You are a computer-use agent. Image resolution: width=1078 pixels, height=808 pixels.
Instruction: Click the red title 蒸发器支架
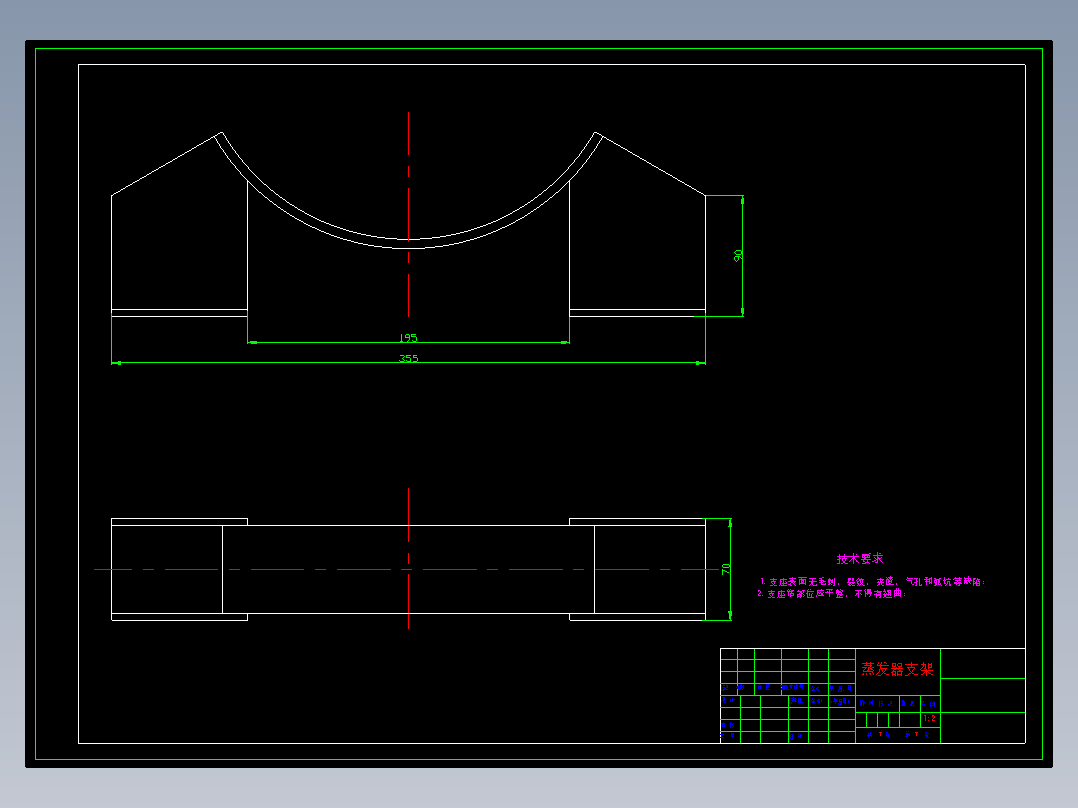pos(897,669)
